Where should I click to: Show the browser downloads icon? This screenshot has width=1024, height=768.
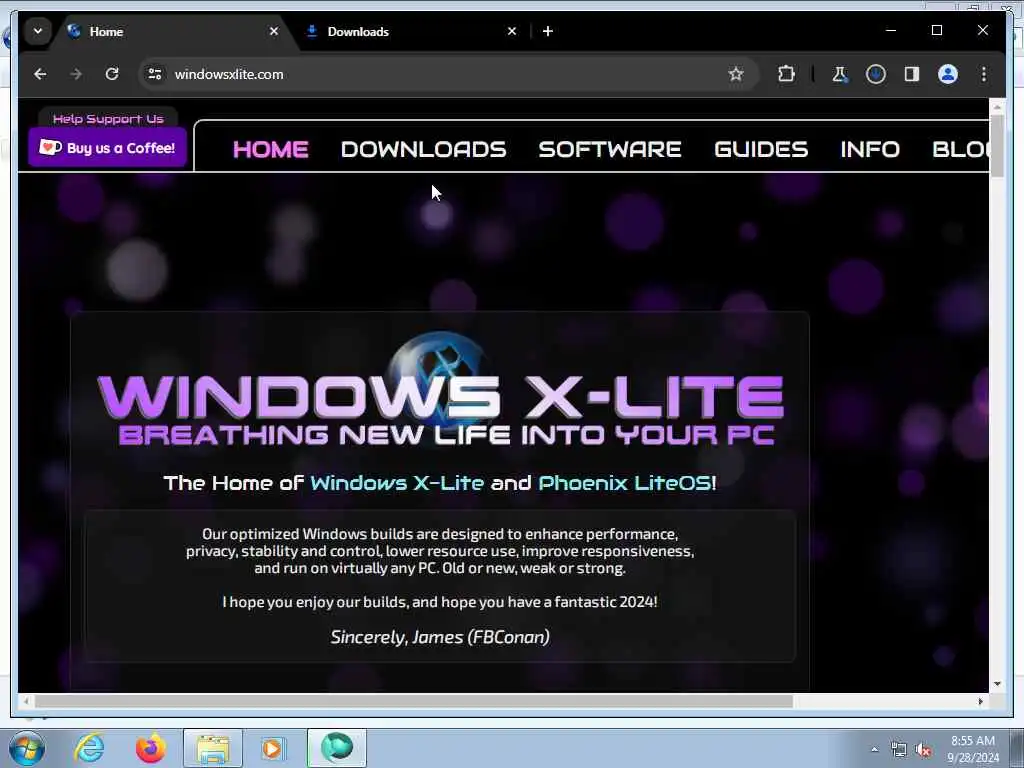[x=876, y=74]
